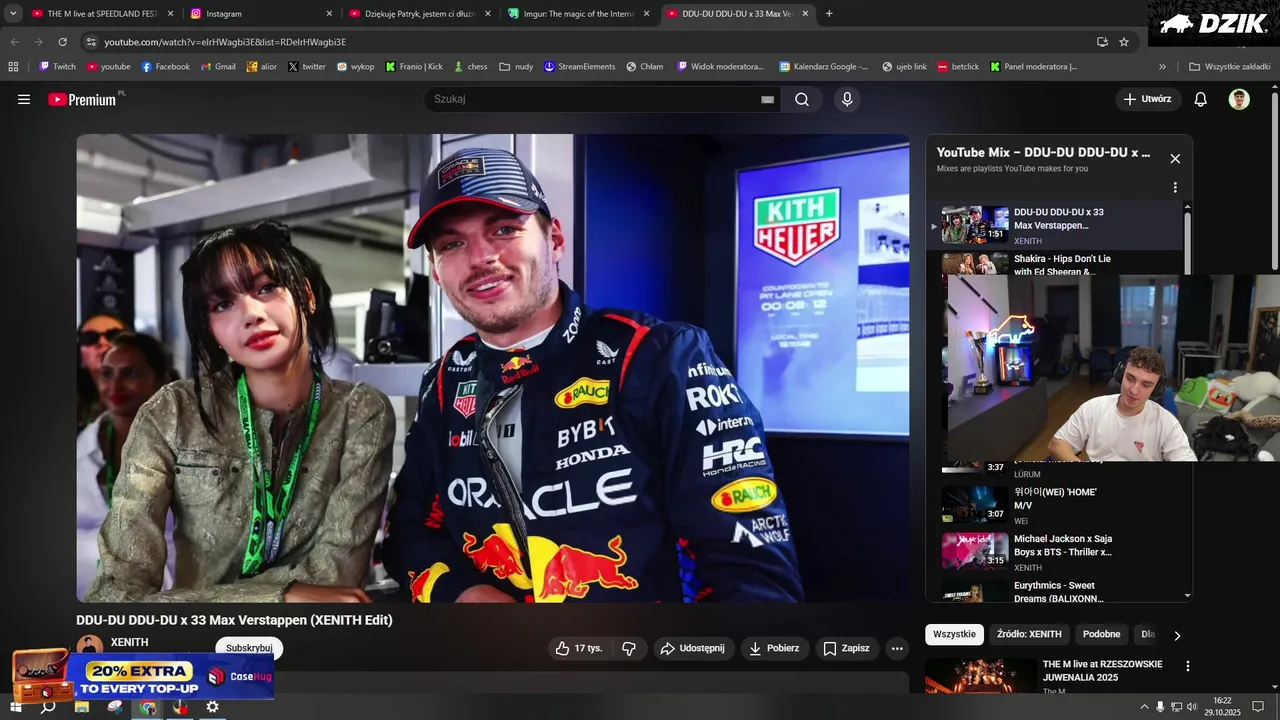Start voice search with microphone
Viewport: 1280px width, 720px height.
click(x=847, y=99)
